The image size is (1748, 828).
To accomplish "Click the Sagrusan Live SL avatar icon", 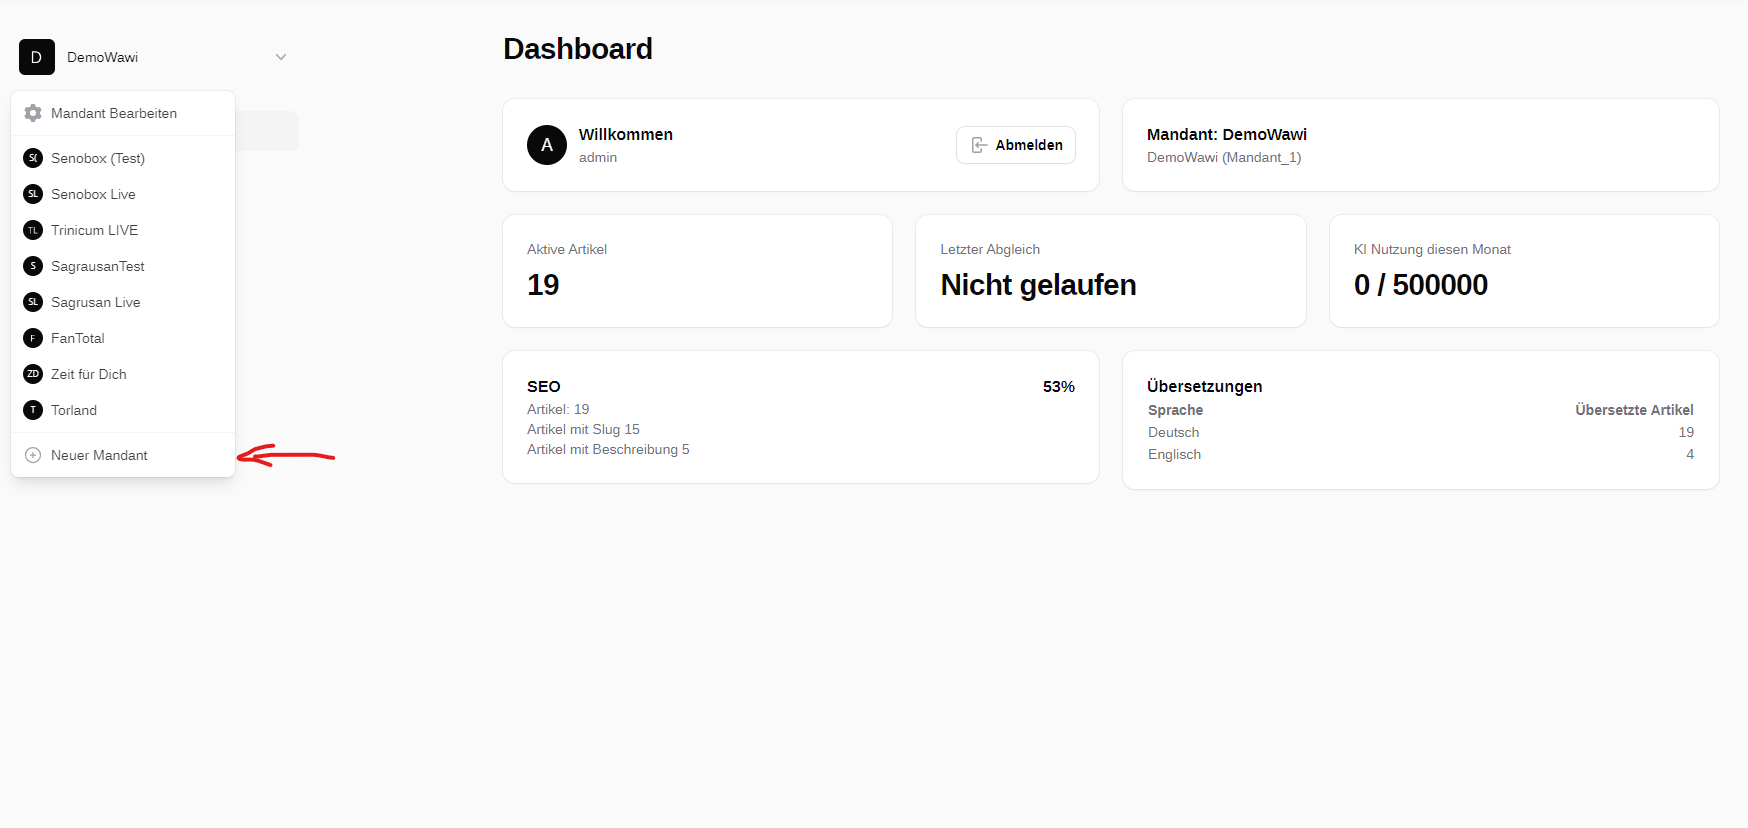I will pos(33,302).
